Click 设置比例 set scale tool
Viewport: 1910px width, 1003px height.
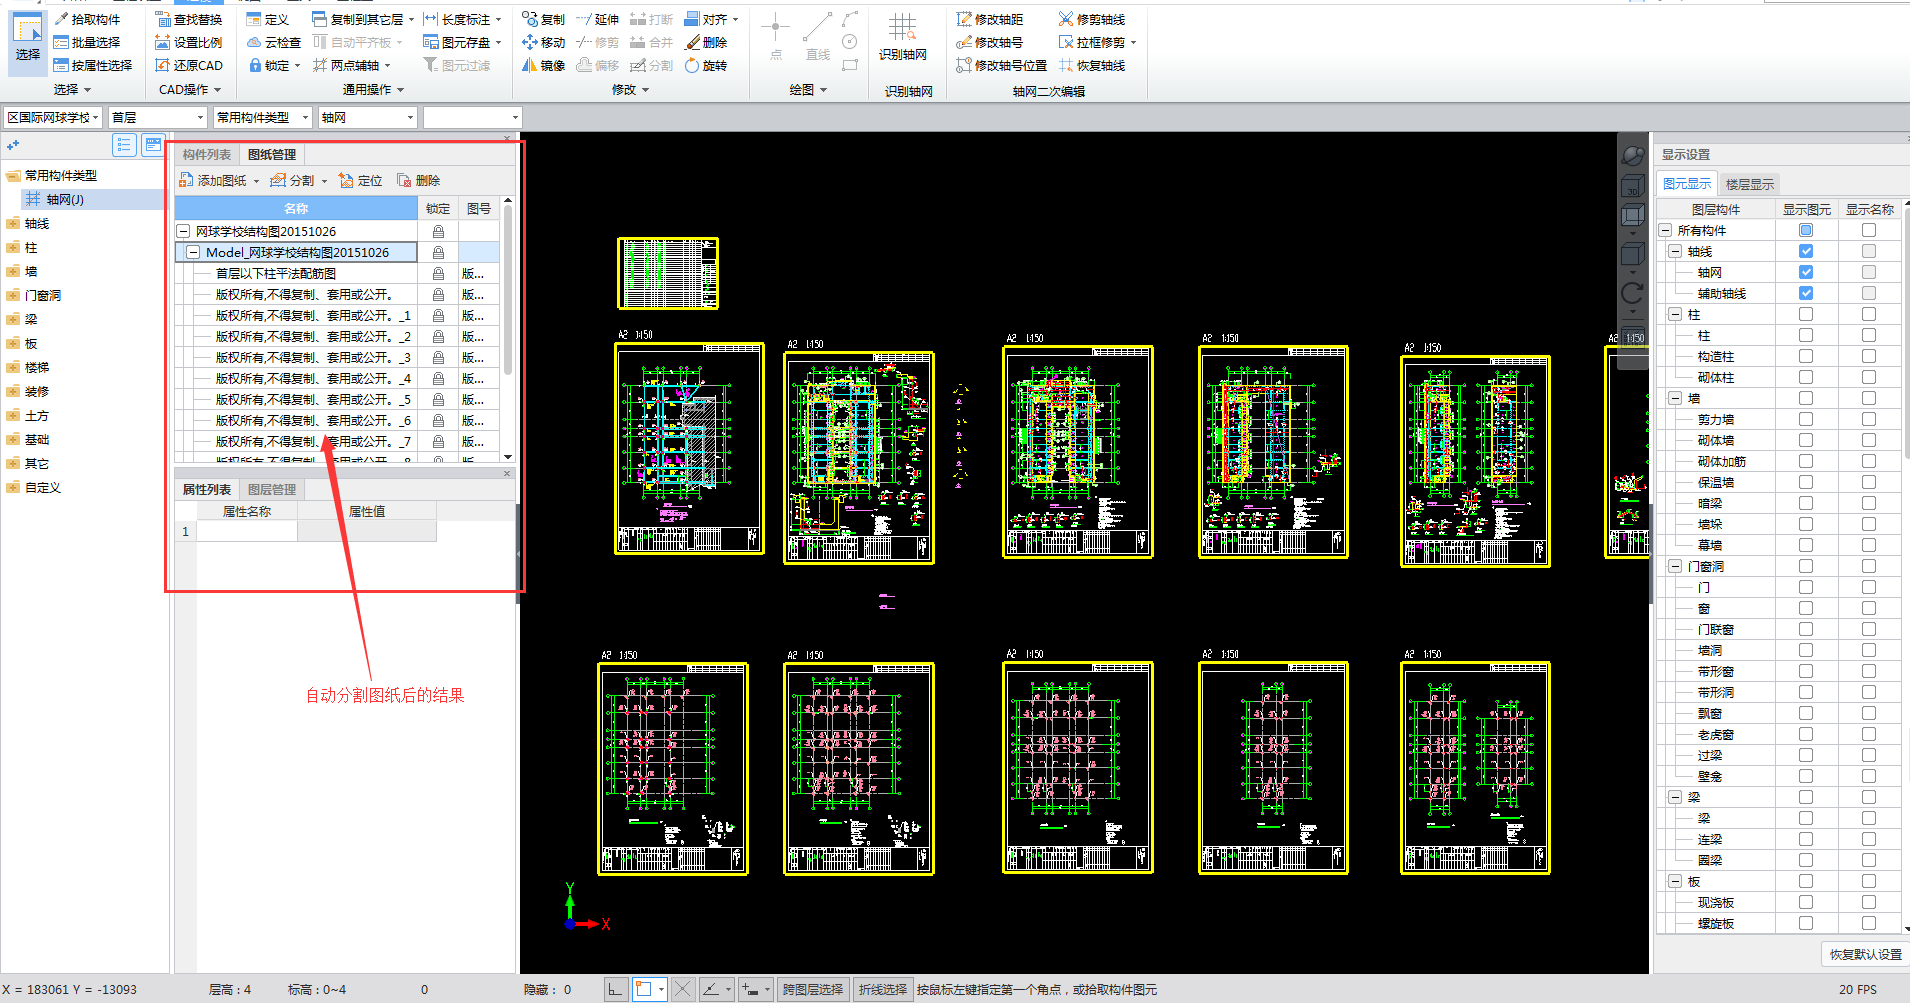pos(189,42)
